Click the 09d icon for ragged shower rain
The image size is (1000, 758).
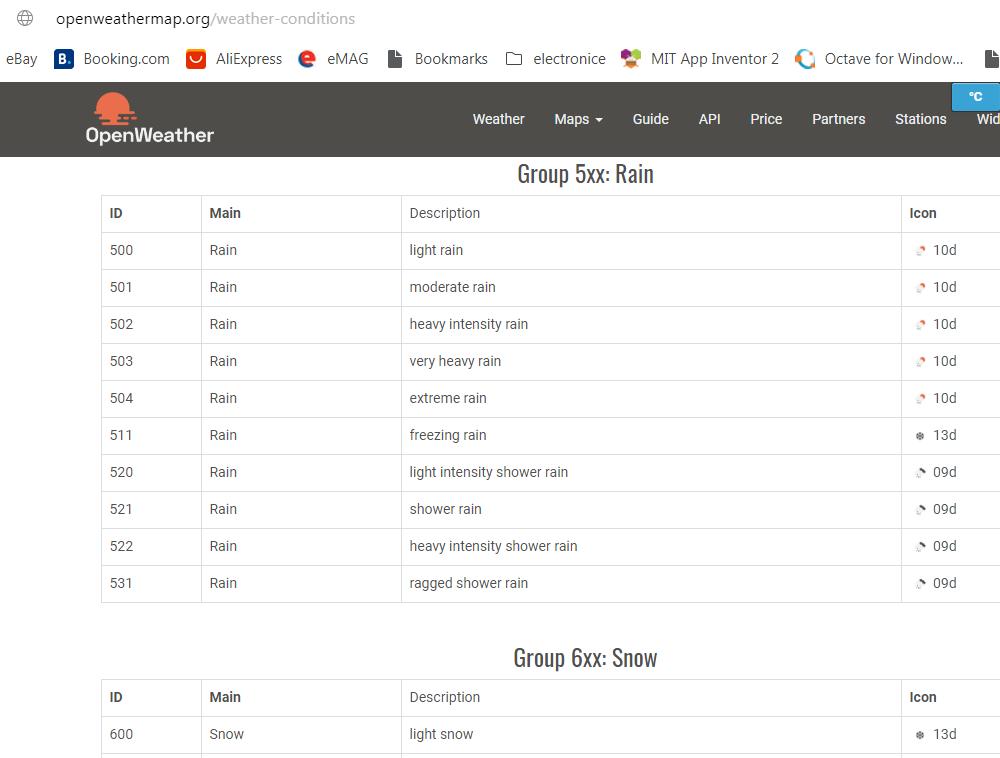coord(920,583)
